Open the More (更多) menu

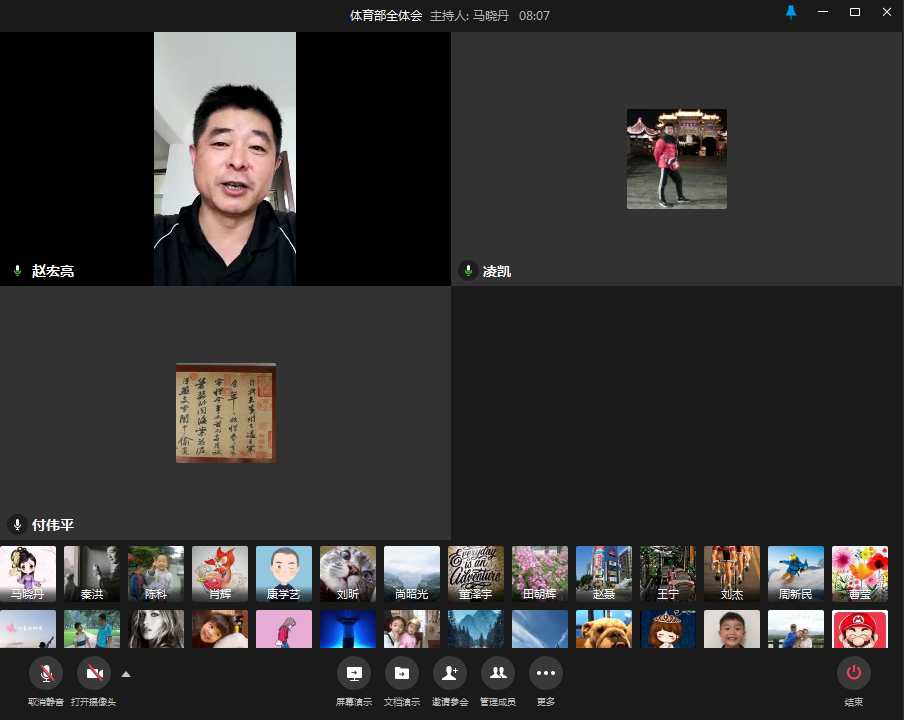coord(545,673)
